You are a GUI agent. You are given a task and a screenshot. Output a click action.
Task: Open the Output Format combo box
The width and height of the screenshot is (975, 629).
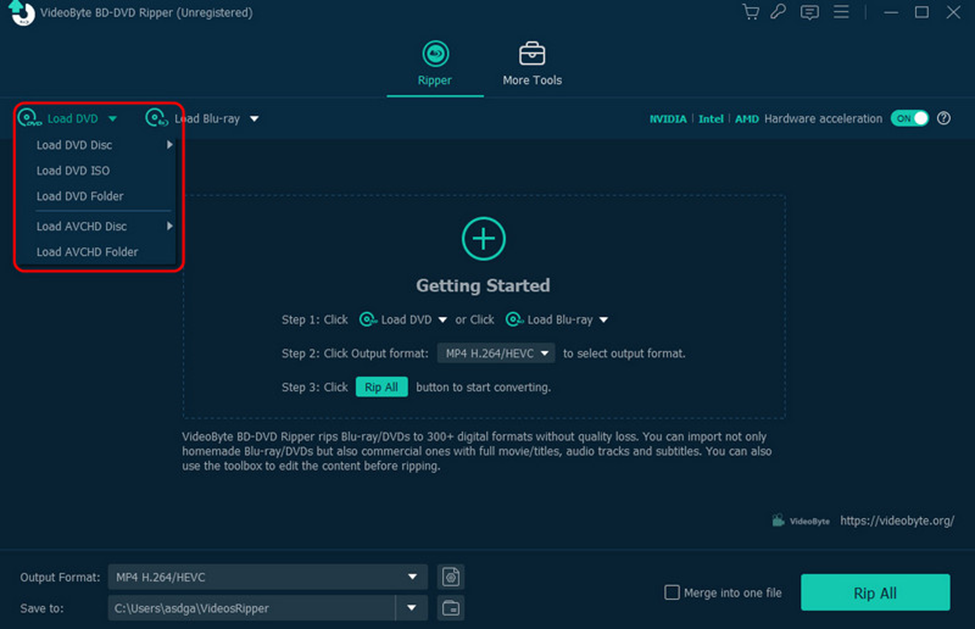(267, 577)
